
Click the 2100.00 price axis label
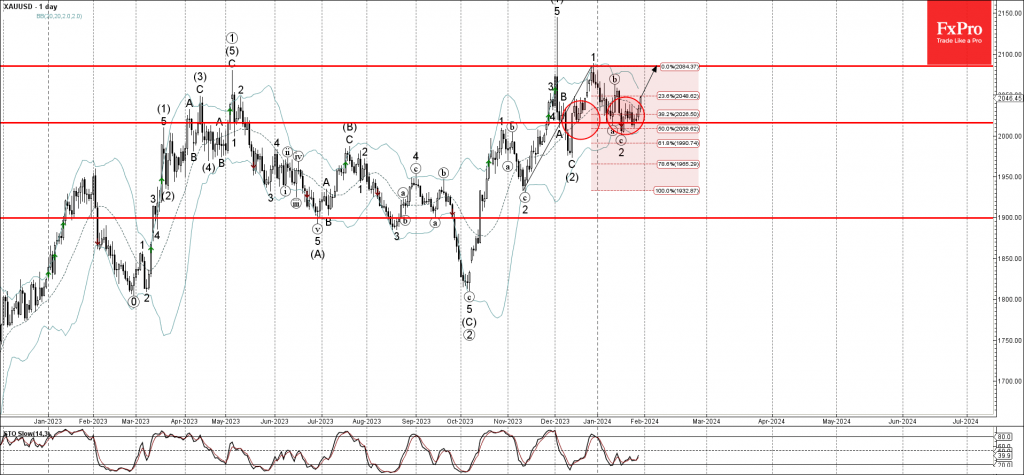[1010, 54]
